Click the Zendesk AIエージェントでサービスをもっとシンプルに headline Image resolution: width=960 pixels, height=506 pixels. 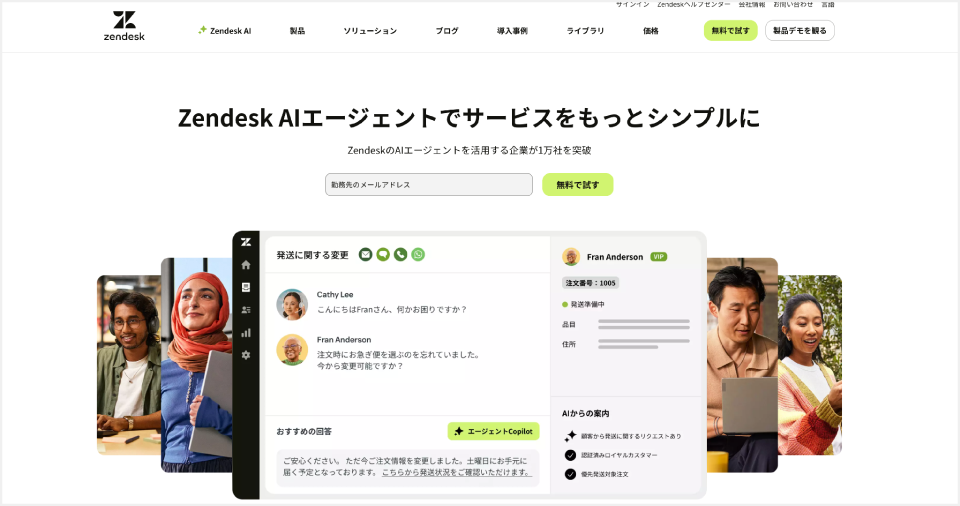click(469, 118)
